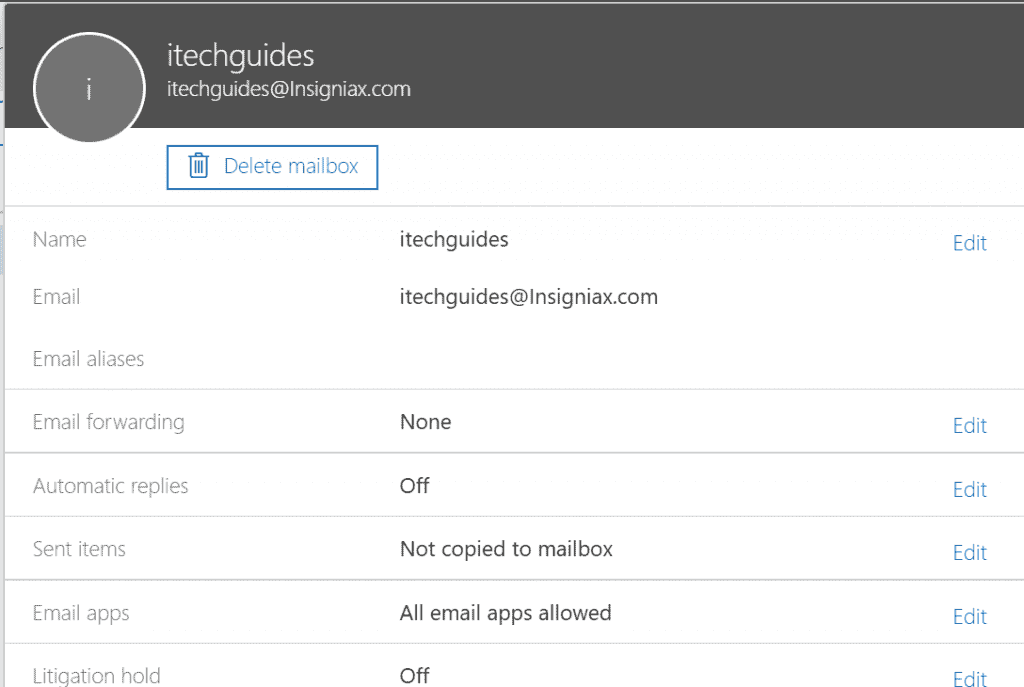Click the Delete mailbox button

pos(272,167)
